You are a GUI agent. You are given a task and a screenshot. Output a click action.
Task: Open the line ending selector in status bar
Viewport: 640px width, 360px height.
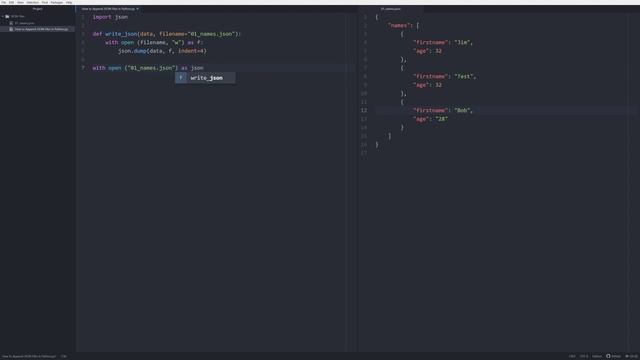(572, 356)
